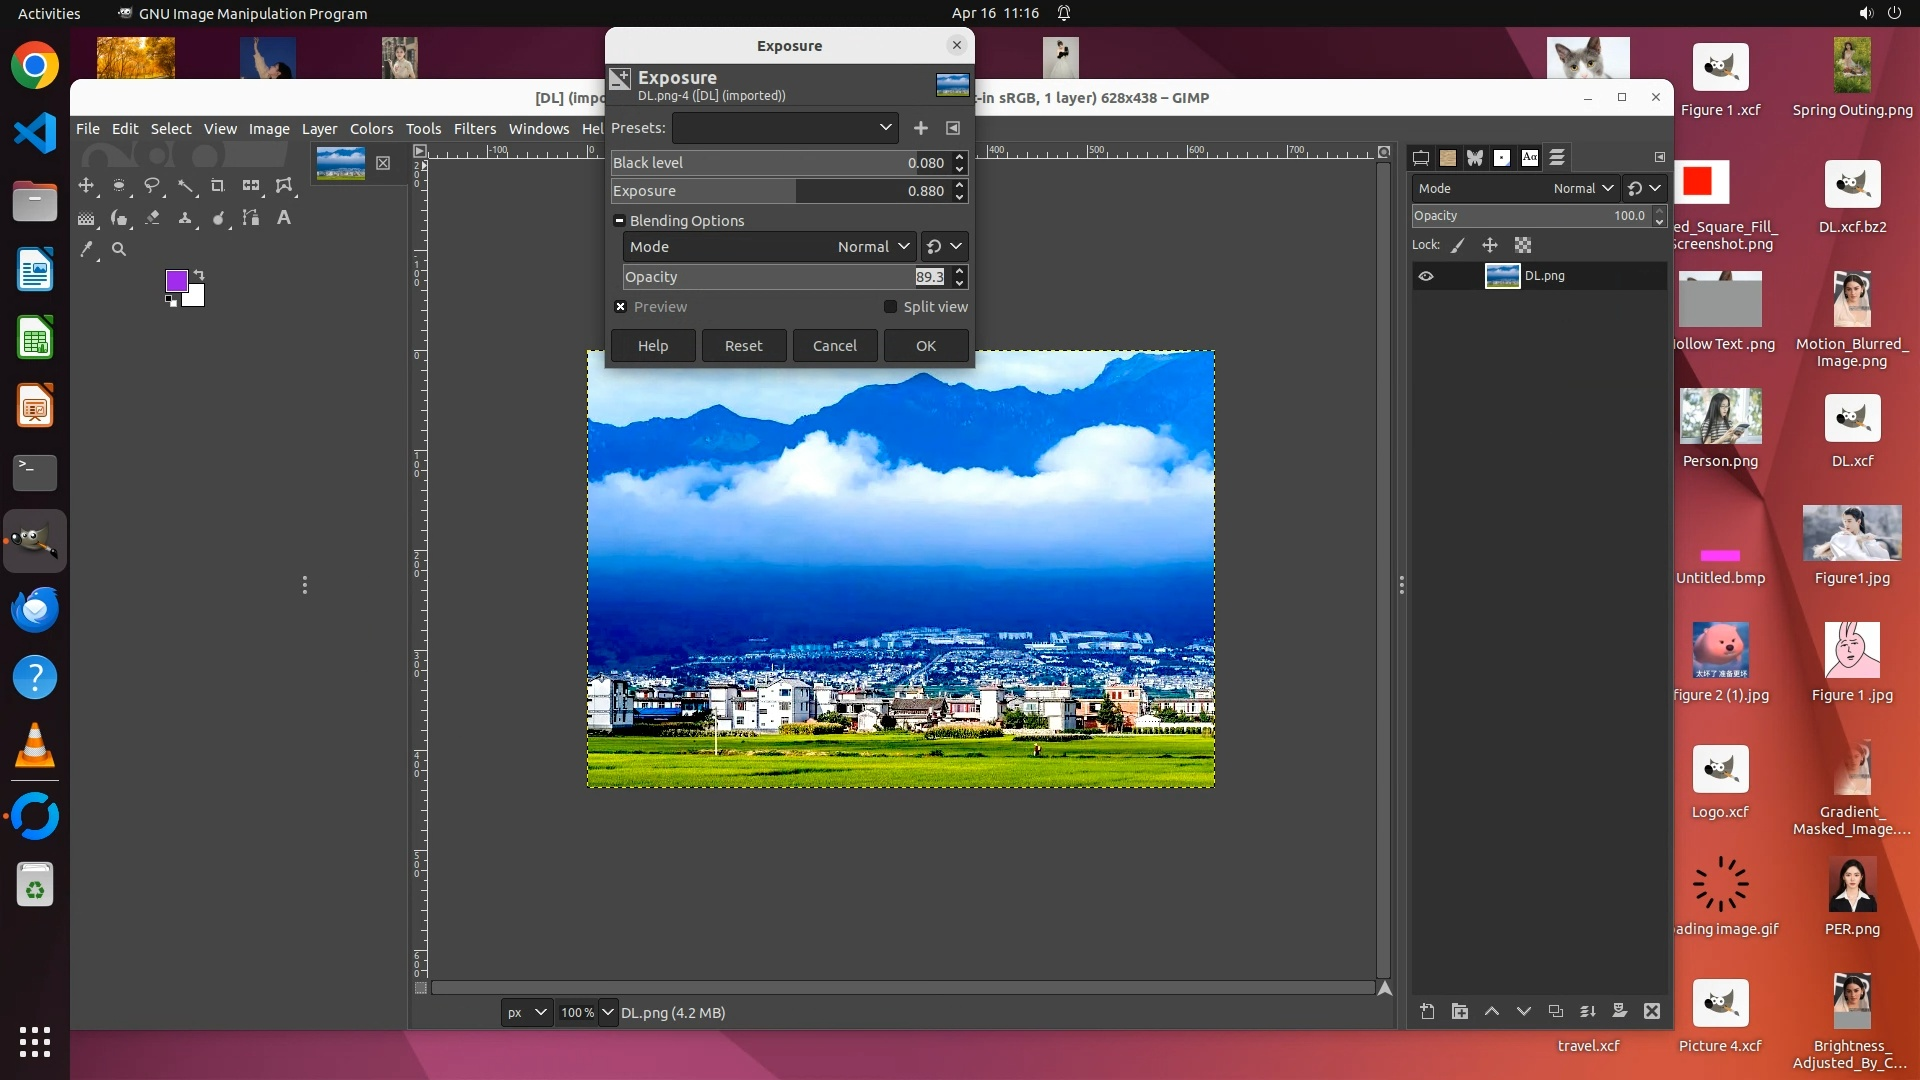Click the Reset button
Viewport: 1920px width, 1080px height.
click(743, 346)
